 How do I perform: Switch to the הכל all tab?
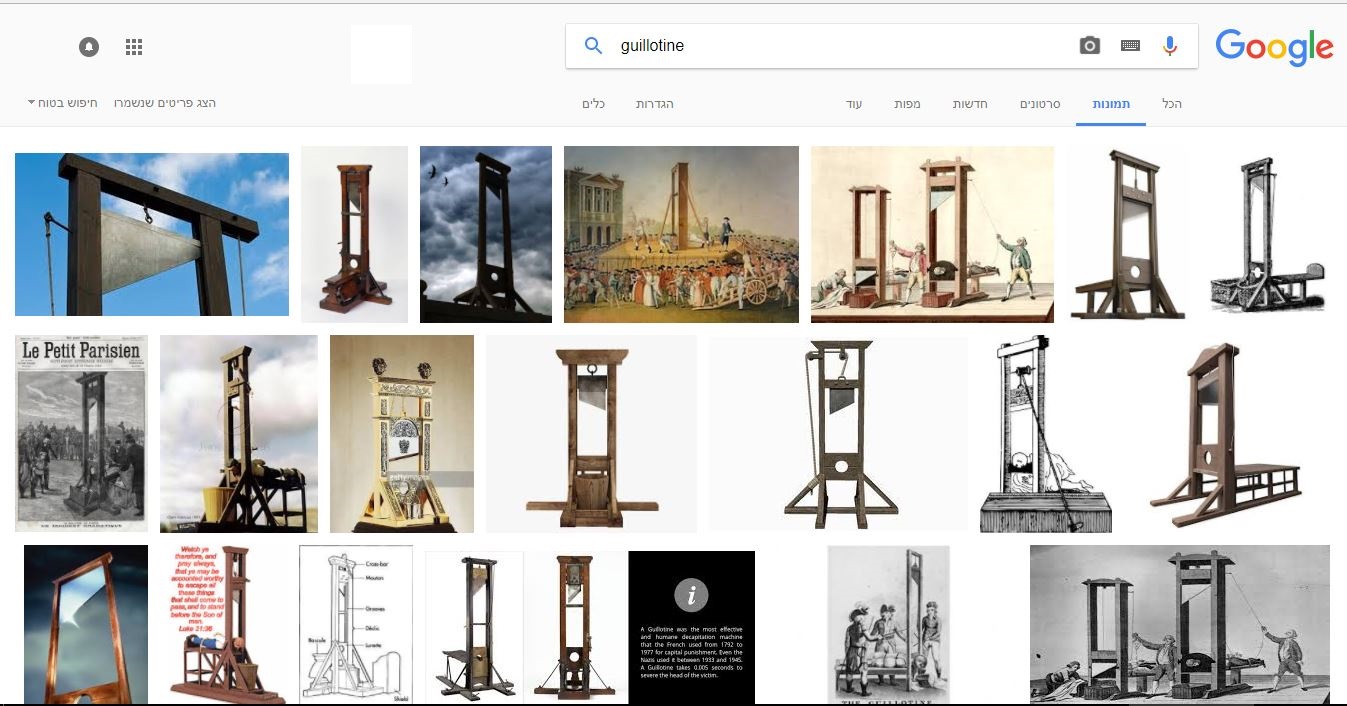tap(1171, 104)
